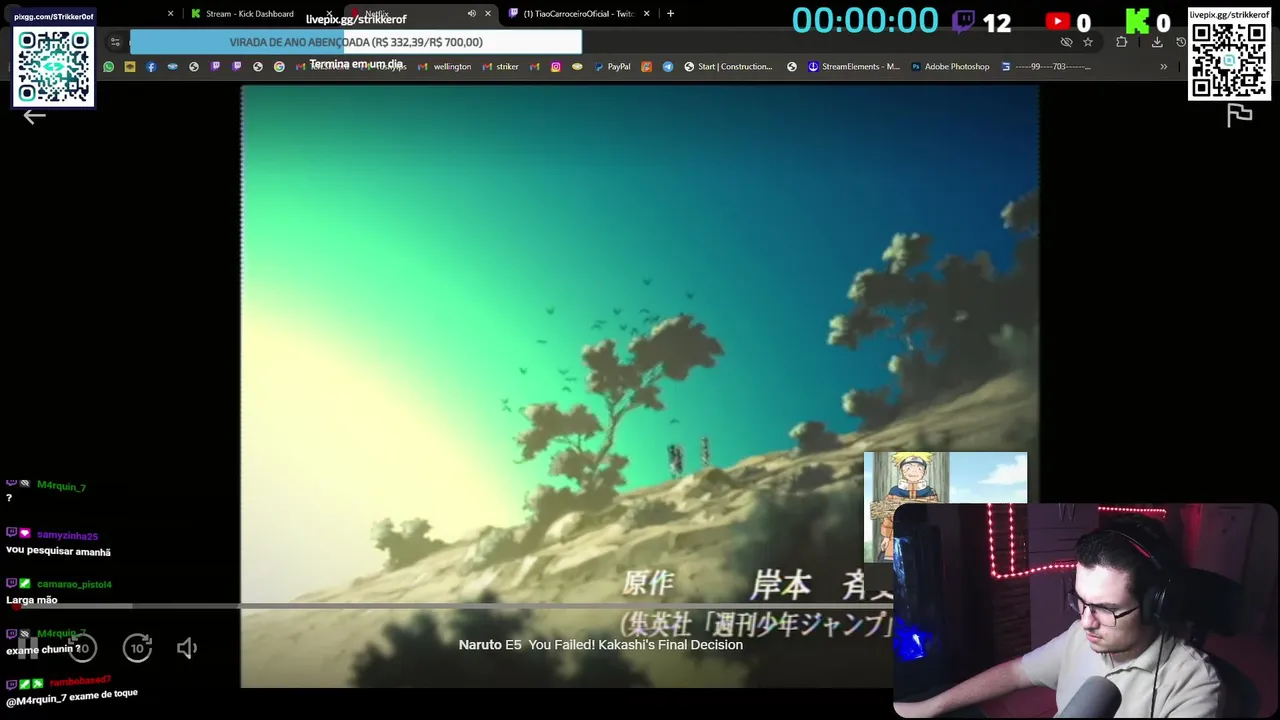Click the chat message 'exame de toque'
This screenshot has width=1280, height=720.
click(104, 695)
